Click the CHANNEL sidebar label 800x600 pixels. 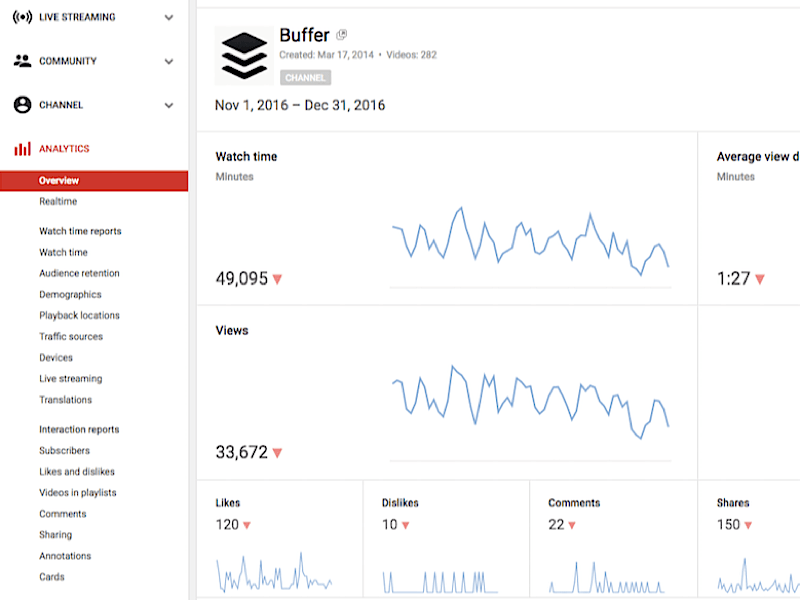(x=61, y=105)
